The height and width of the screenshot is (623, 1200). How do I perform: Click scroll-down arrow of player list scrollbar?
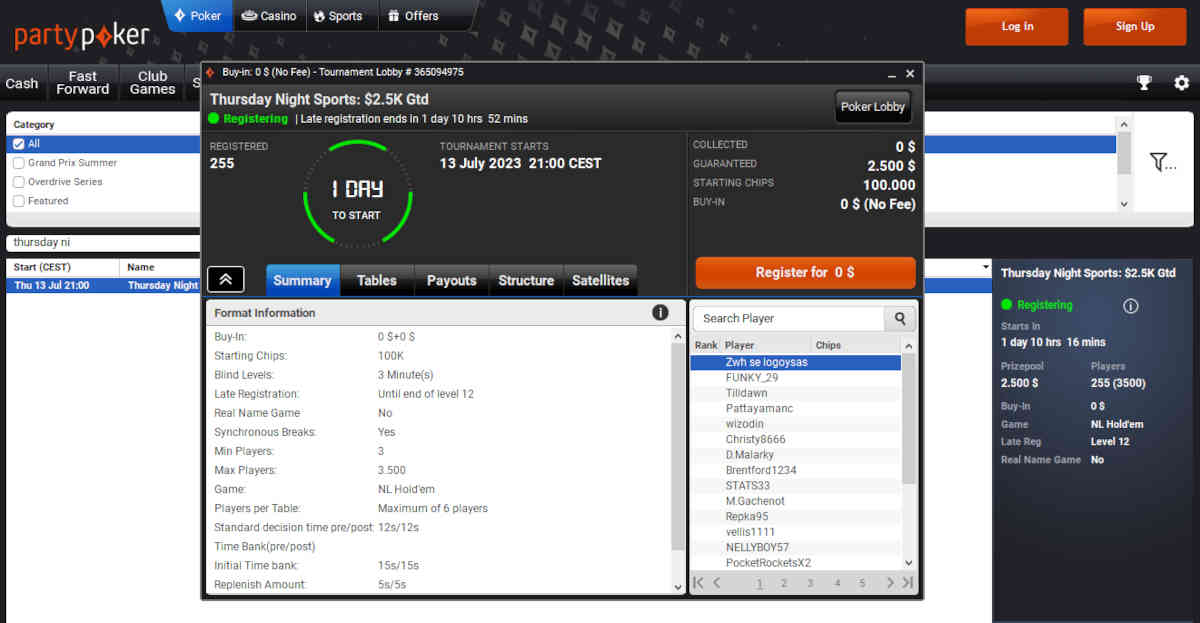909,563
